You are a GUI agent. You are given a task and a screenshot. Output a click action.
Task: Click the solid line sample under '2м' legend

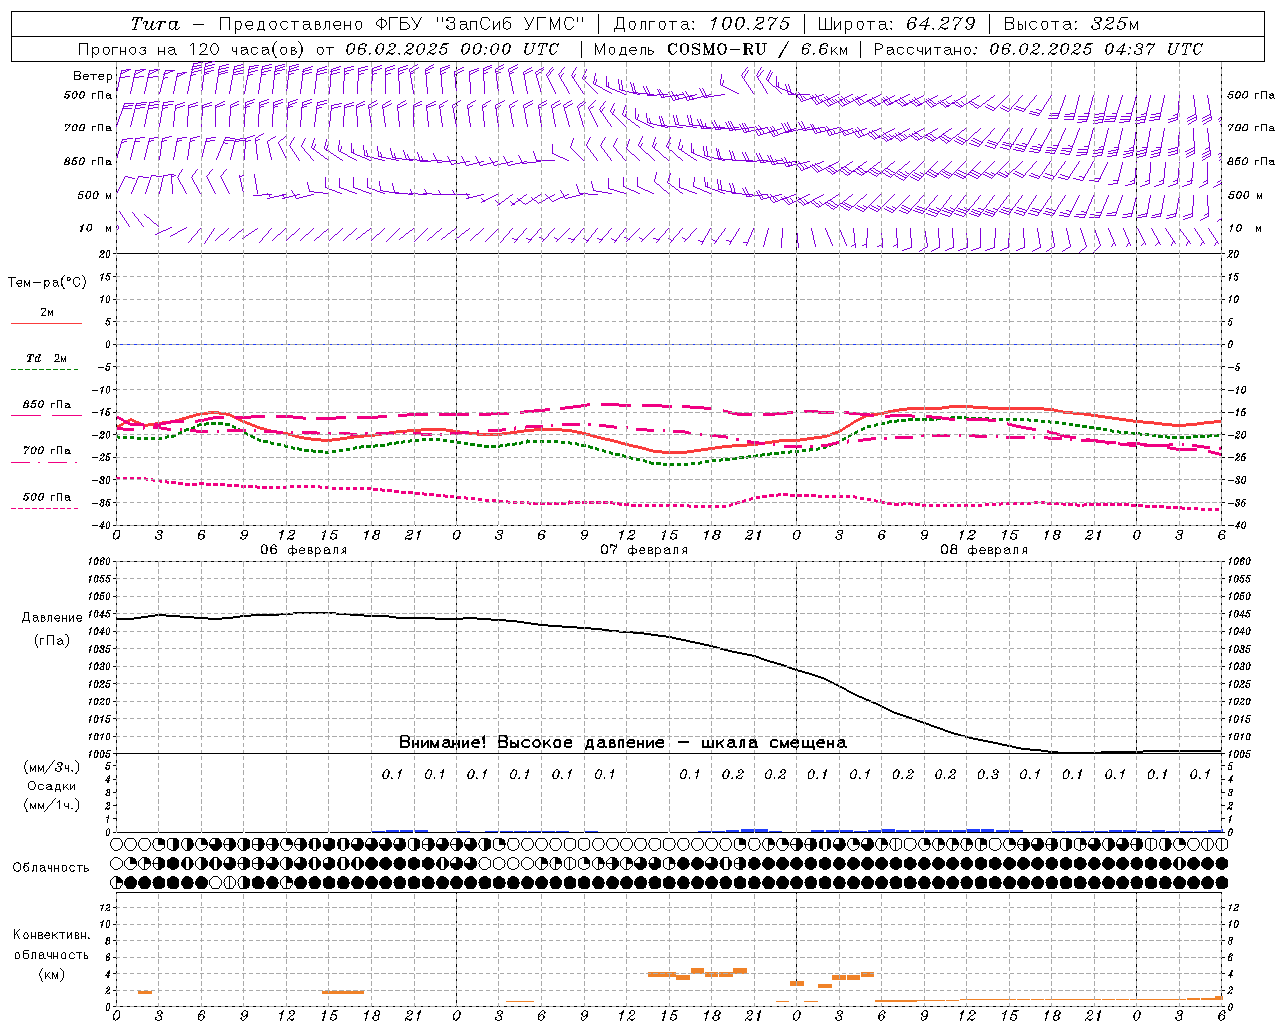pos(46,324)
